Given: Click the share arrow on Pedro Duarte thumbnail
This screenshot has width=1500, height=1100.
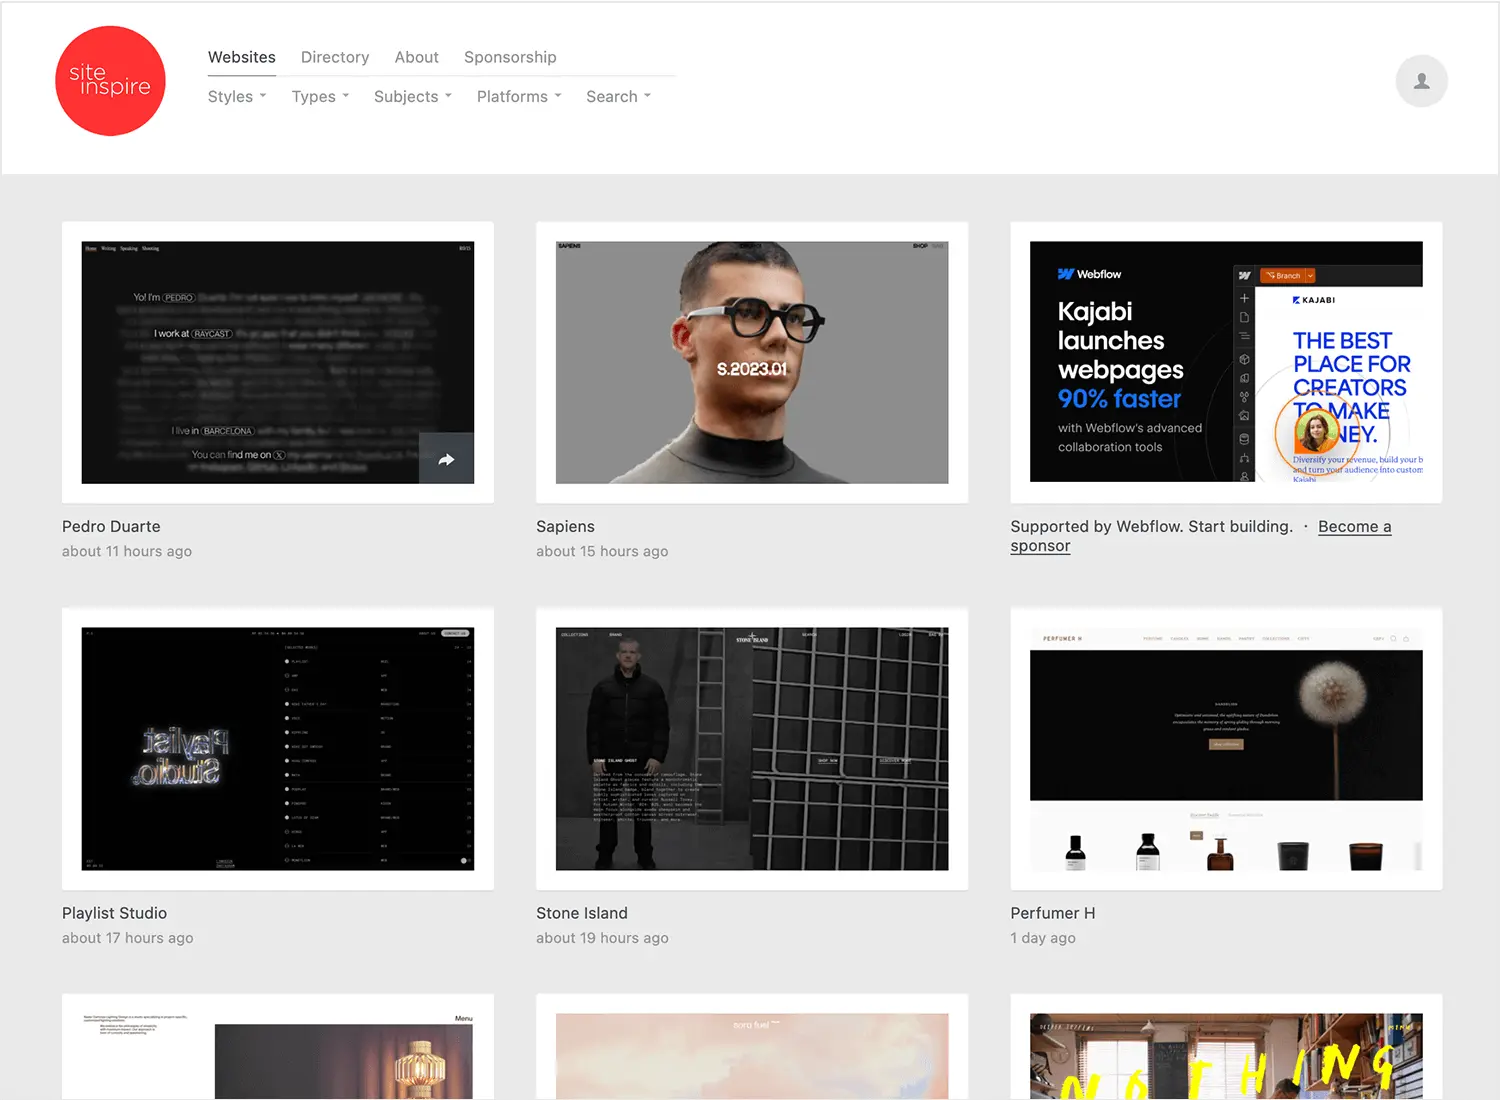Looking at the screenshot, I should click(446, 459).
